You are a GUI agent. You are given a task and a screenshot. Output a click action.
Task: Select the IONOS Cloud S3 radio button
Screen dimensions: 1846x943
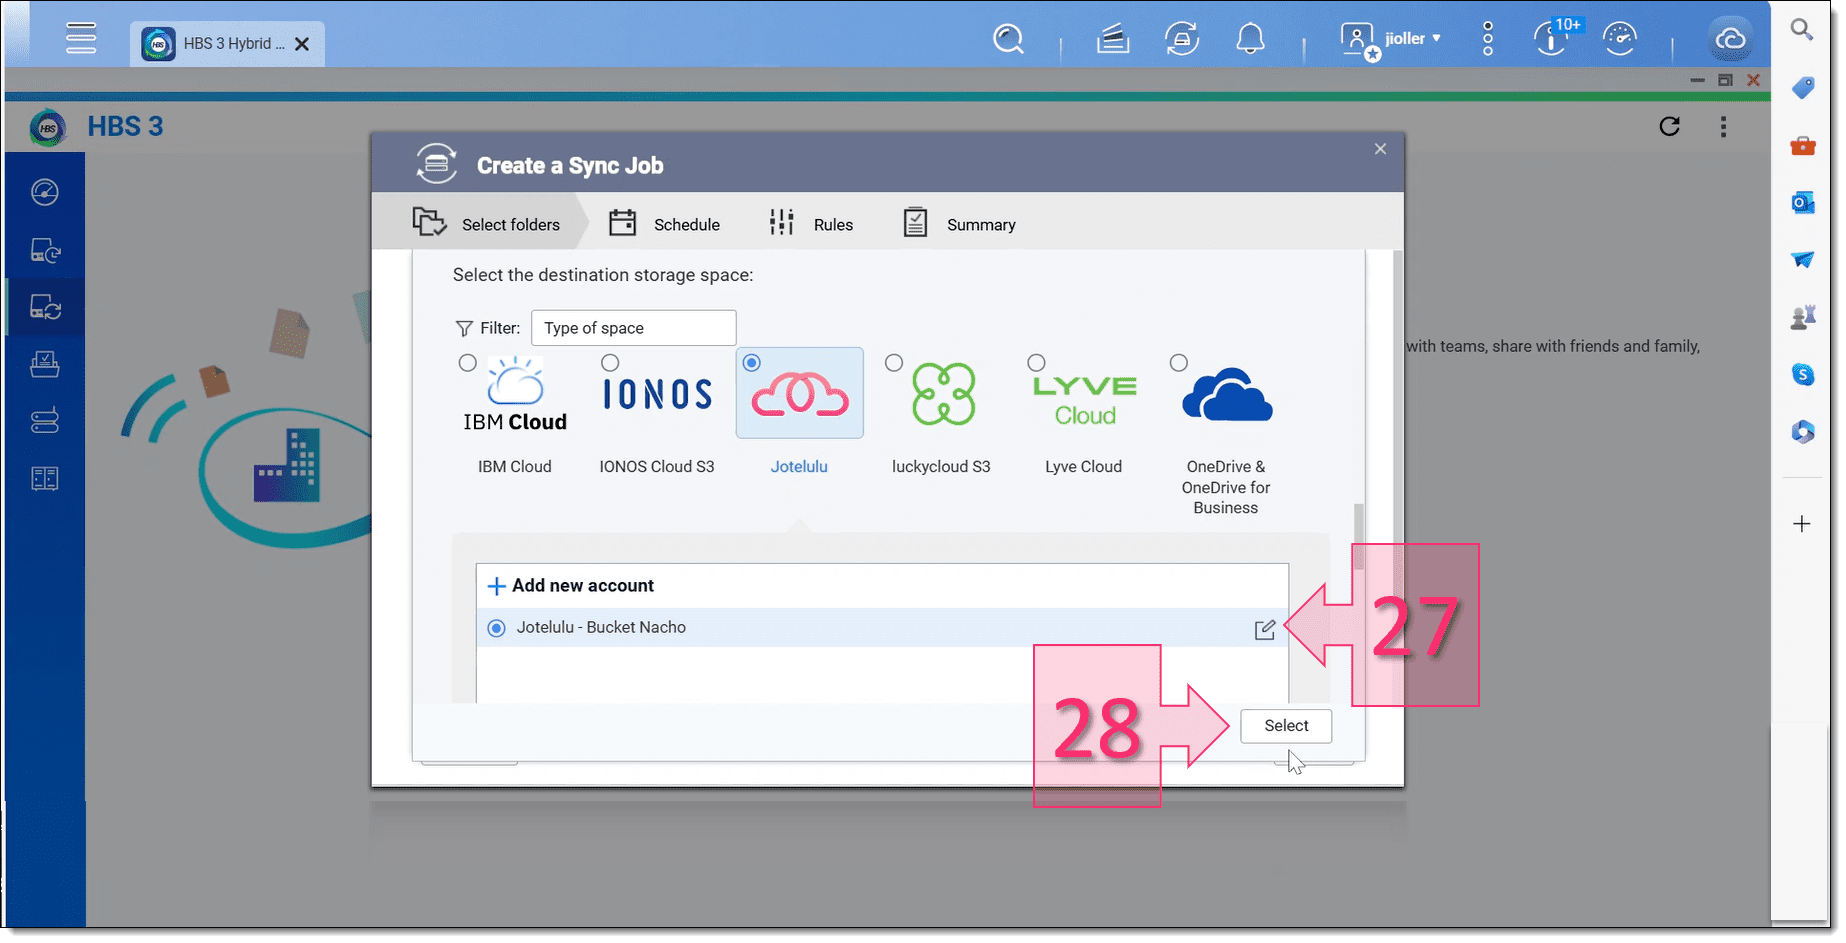tap(610, 363)
